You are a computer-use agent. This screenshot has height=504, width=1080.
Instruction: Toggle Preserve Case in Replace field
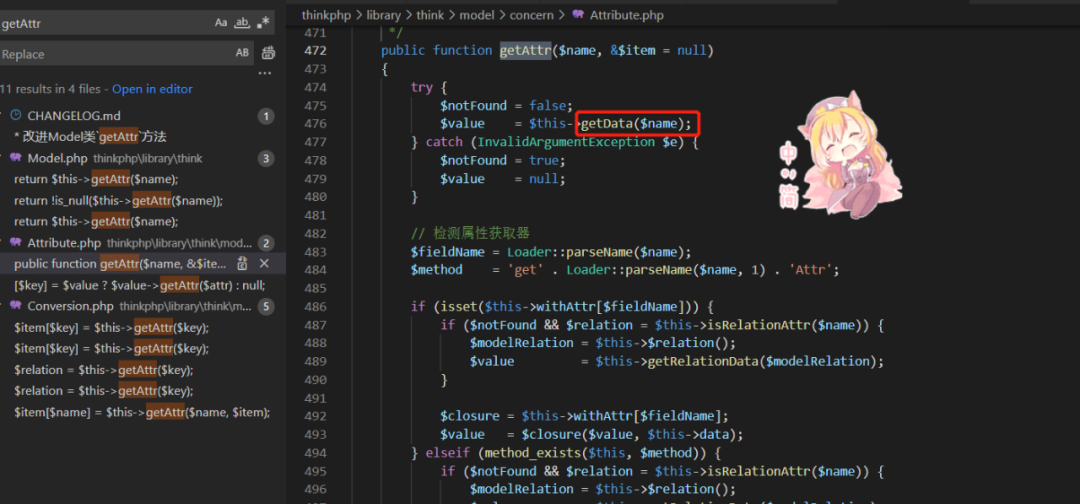[x=242, y=53]
